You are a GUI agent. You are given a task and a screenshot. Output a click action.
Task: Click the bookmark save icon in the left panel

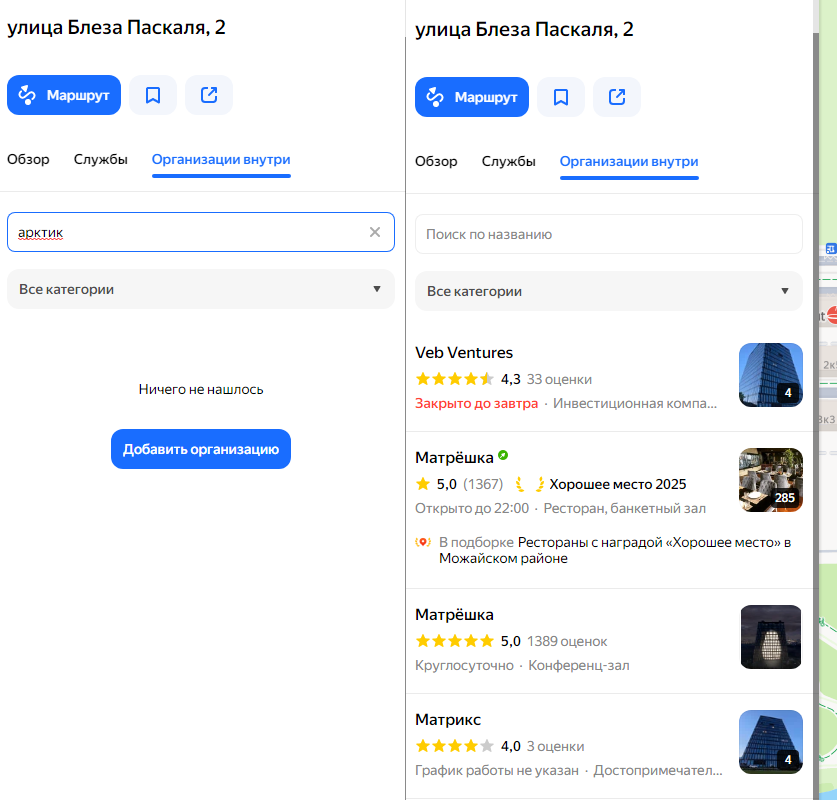(153, 94)
